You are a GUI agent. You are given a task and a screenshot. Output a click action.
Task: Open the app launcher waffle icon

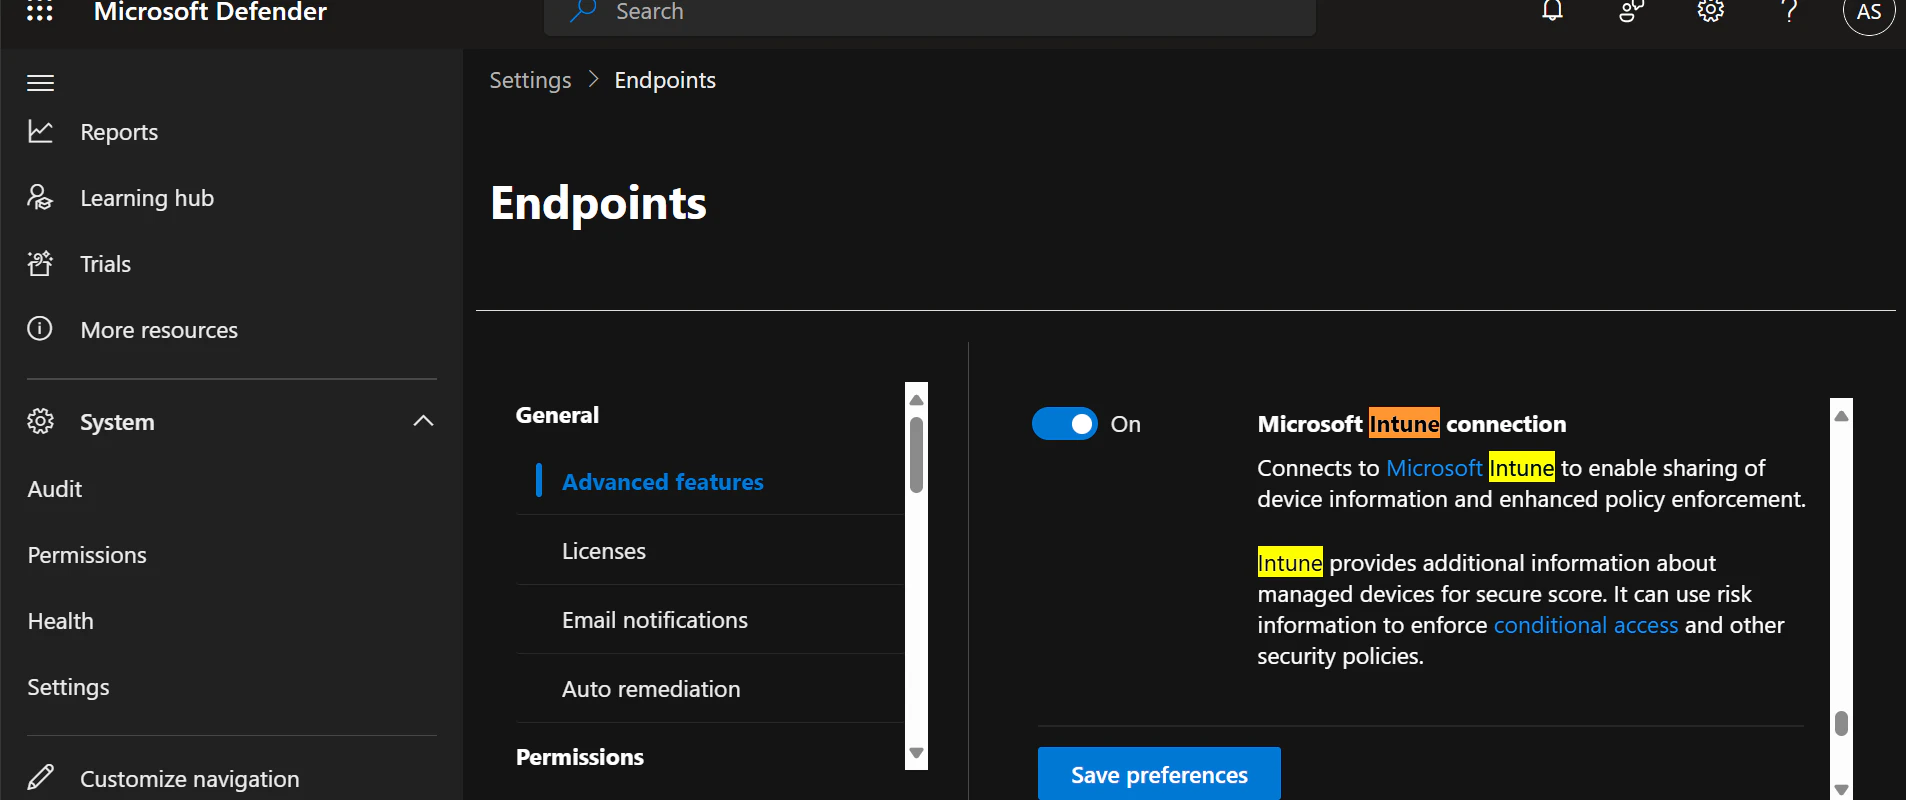click(39, 11)
